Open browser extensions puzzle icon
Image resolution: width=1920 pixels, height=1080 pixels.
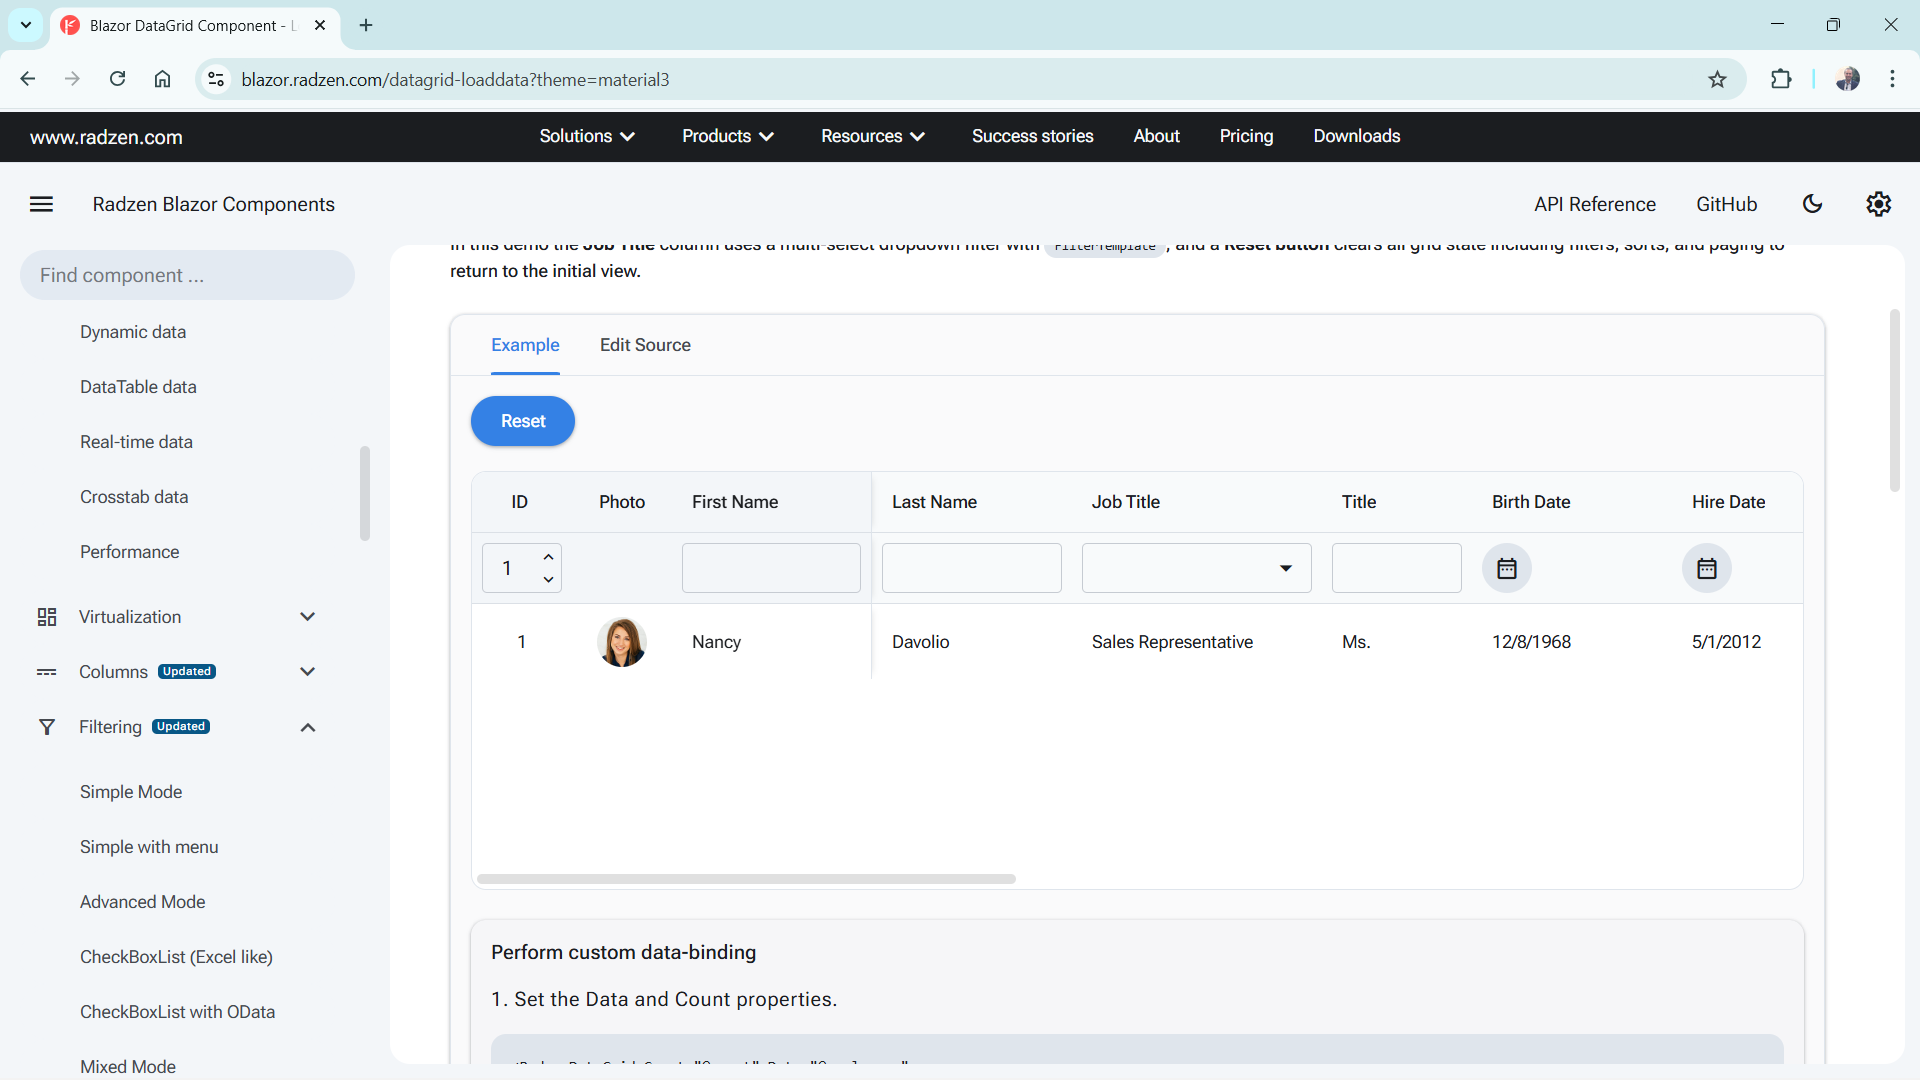click(x=1781, y=80)
